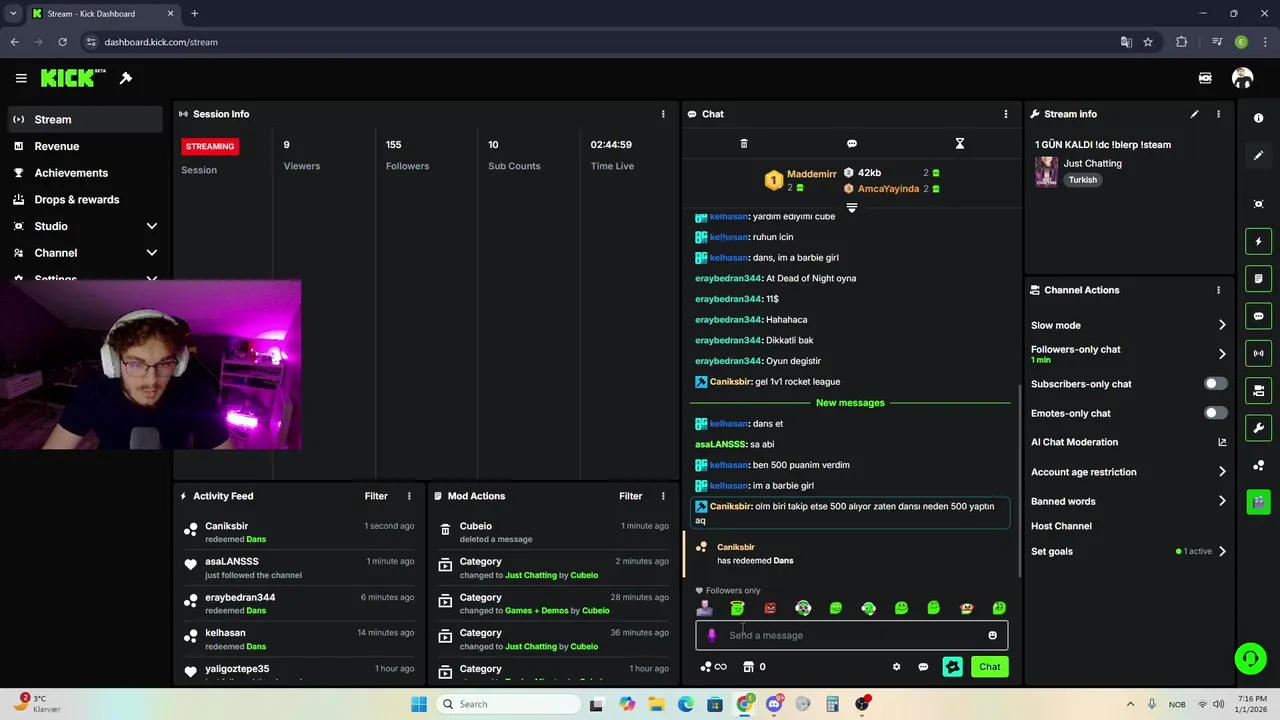Image resolution: width=1280 pixels, height=720 pixels.
Task: Expand Set goals chevron
Action: [x=1222, y=551]
